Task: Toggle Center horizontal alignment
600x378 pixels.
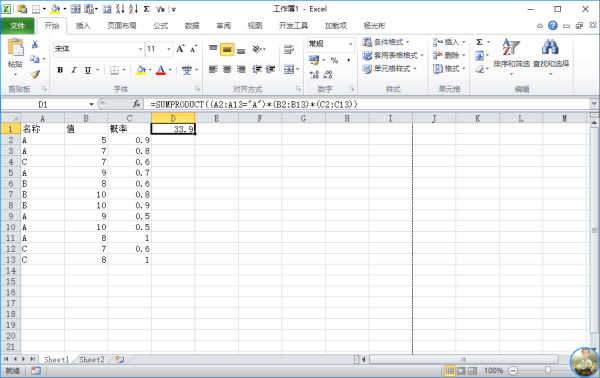Action: tap(227, 69)
